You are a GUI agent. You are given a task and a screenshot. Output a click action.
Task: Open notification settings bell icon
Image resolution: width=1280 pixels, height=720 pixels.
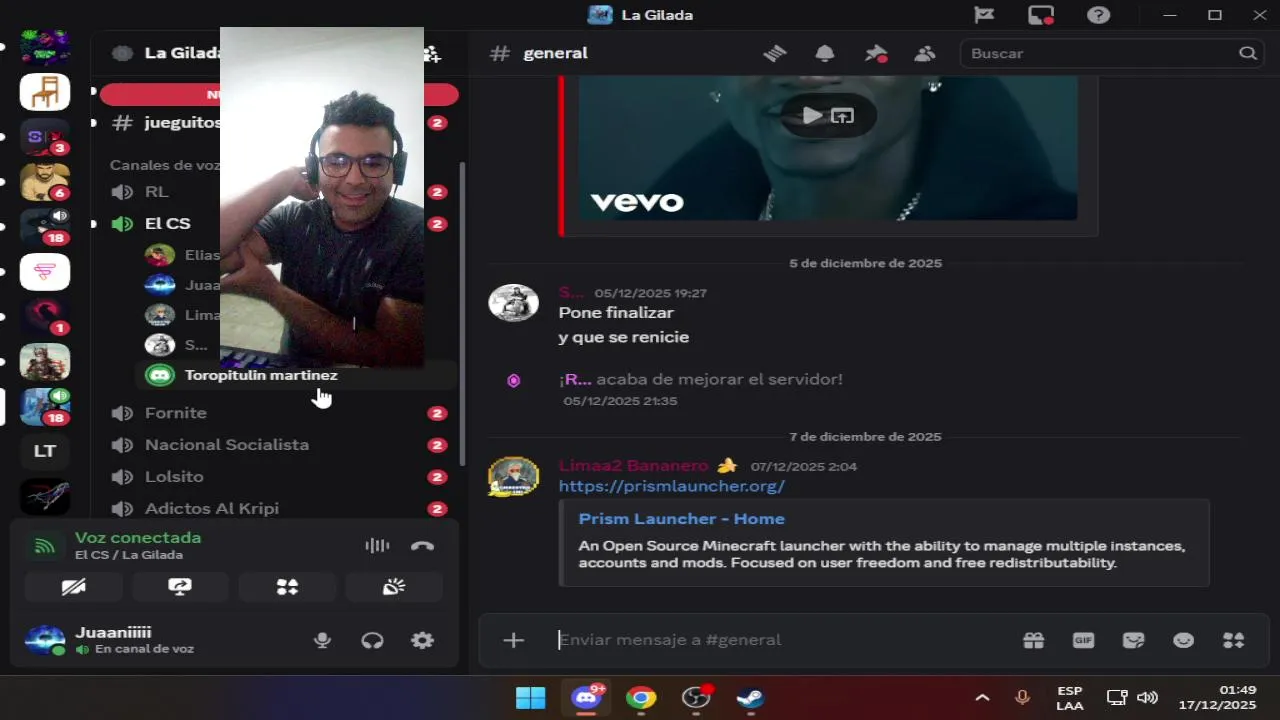coord(825,53)
